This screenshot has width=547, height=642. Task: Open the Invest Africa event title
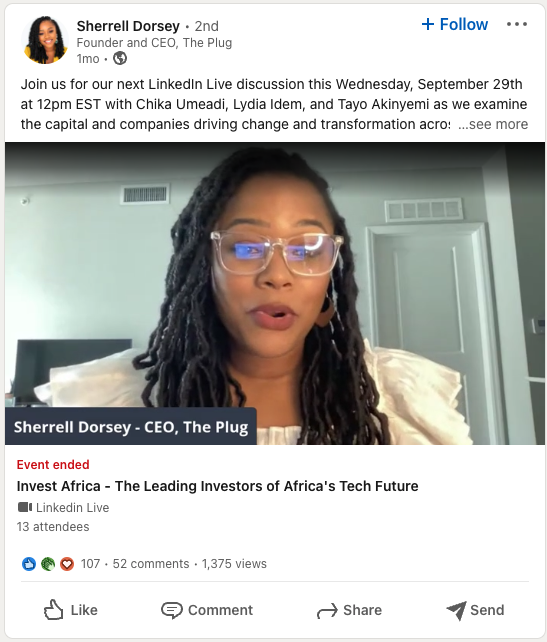217,486
